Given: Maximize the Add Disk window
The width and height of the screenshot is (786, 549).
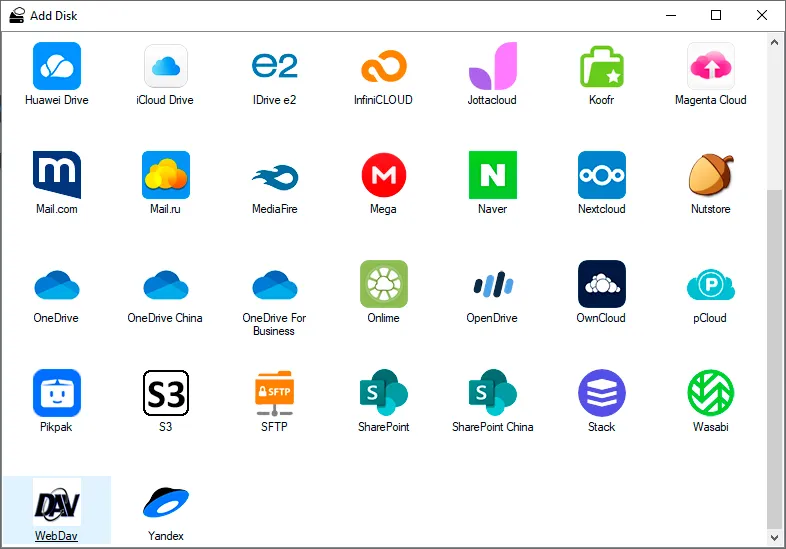Looking at the screenshot, I should 716,16.
